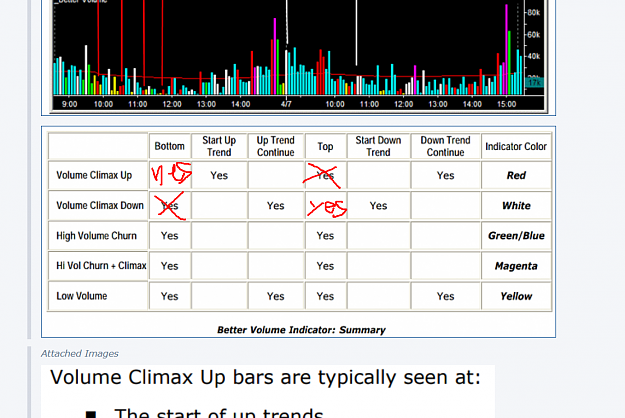Click the 'Volume Climax Down' row label
625x418 pixels.
click(x=100, y=205)
